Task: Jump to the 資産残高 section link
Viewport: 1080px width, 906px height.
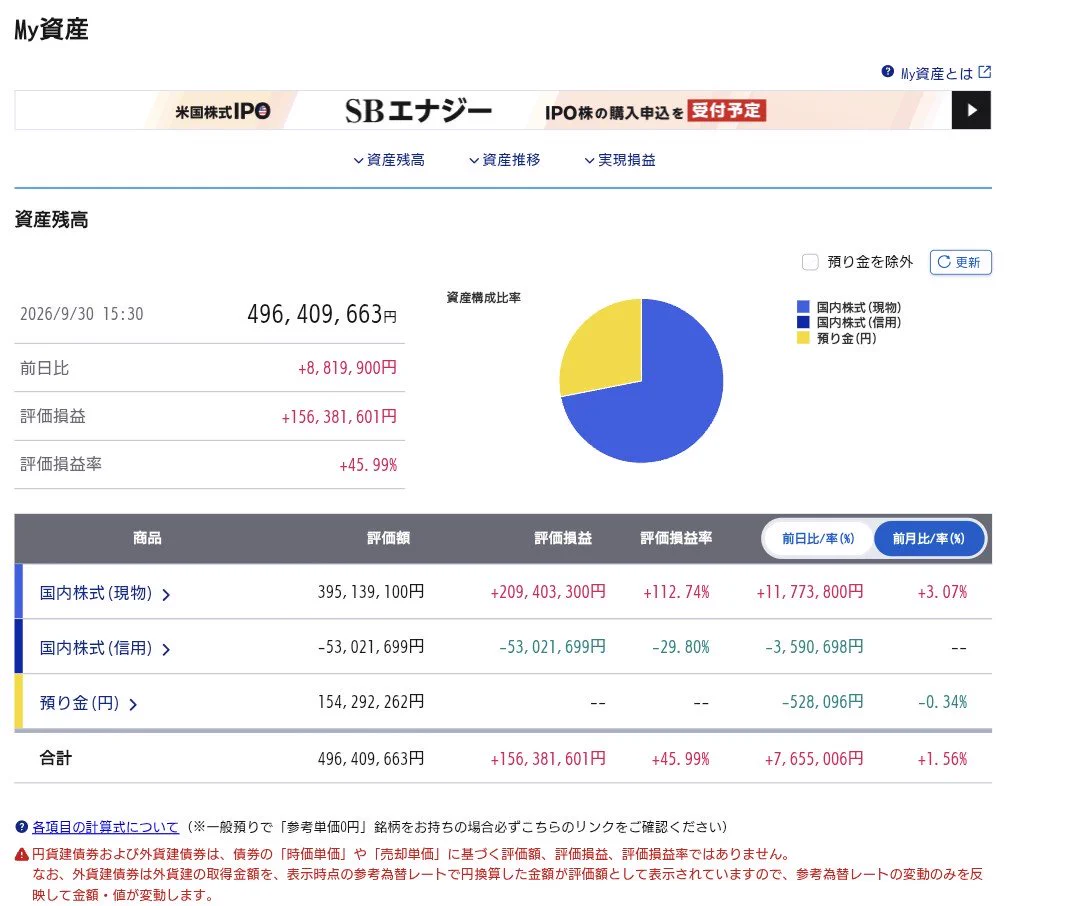Action: click(x=395, y=160)
